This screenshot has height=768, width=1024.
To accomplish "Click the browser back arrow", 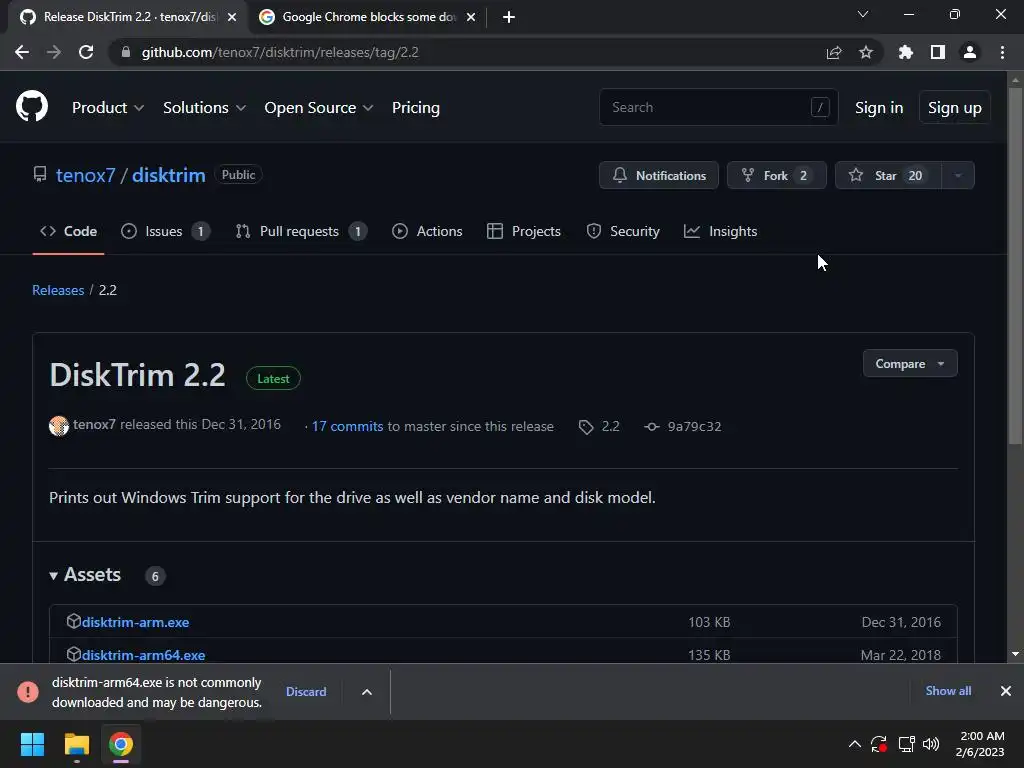I will click(22, 52).
